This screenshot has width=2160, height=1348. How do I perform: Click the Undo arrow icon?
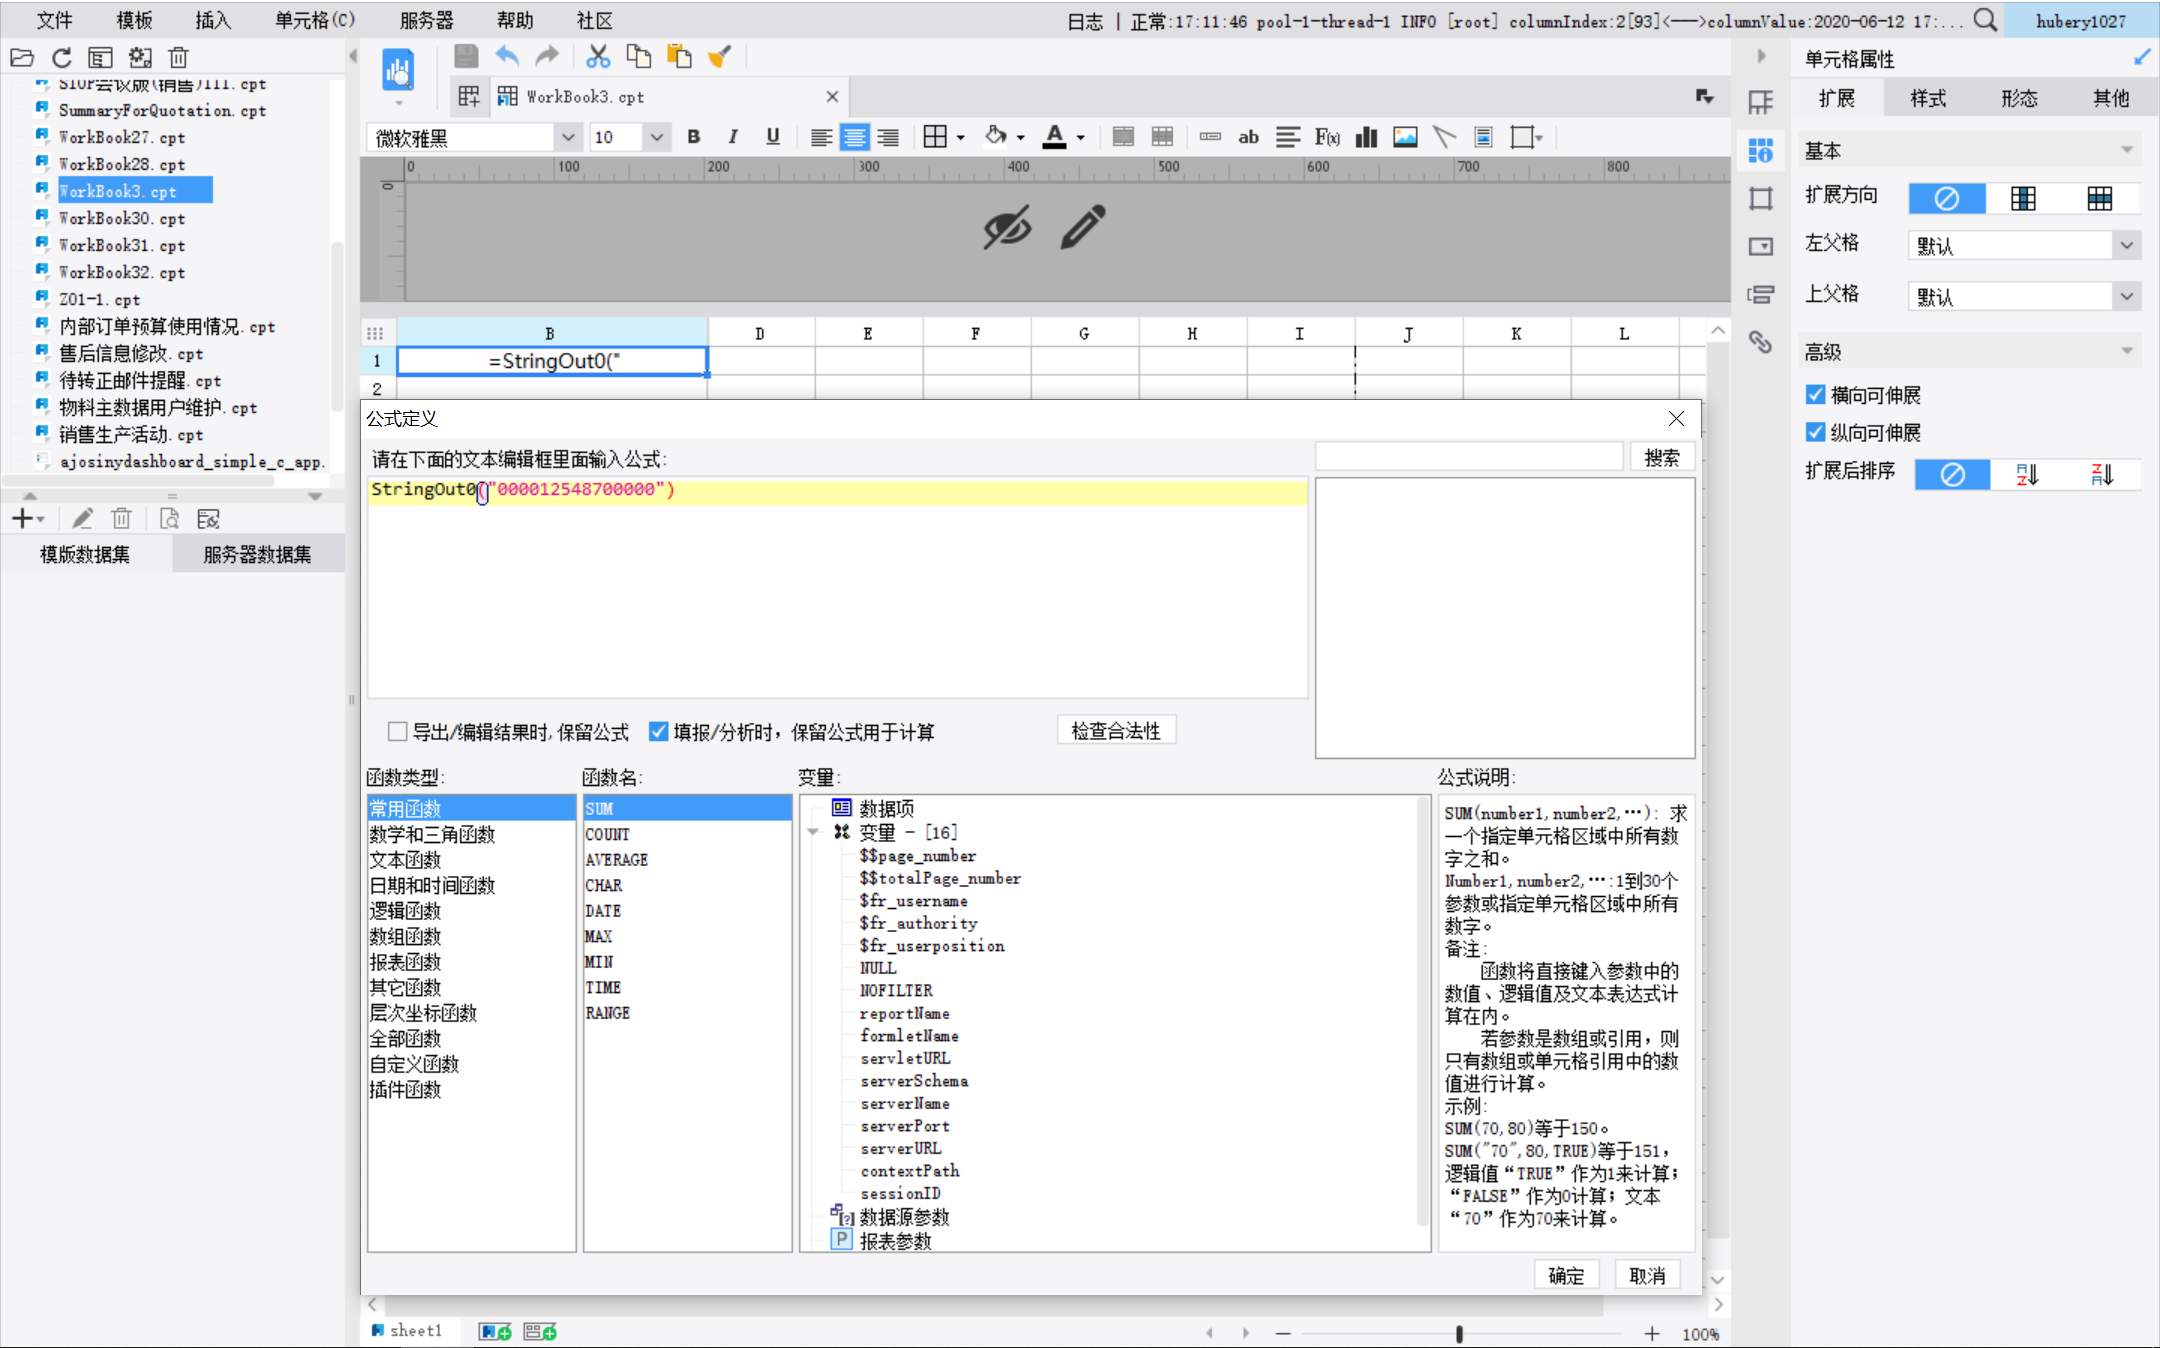point(507,57)
